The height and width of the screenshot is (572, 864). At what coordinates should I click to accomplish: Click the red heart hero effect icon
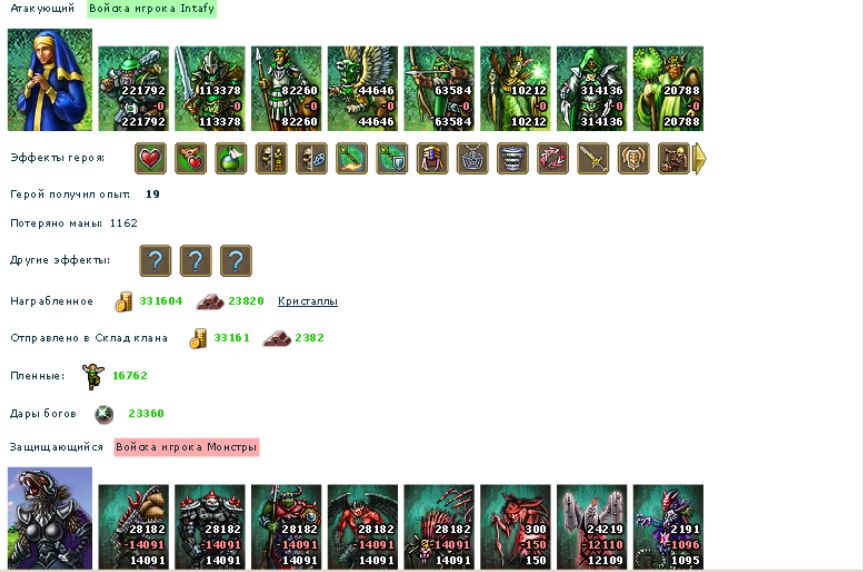(x=150, y=159)
